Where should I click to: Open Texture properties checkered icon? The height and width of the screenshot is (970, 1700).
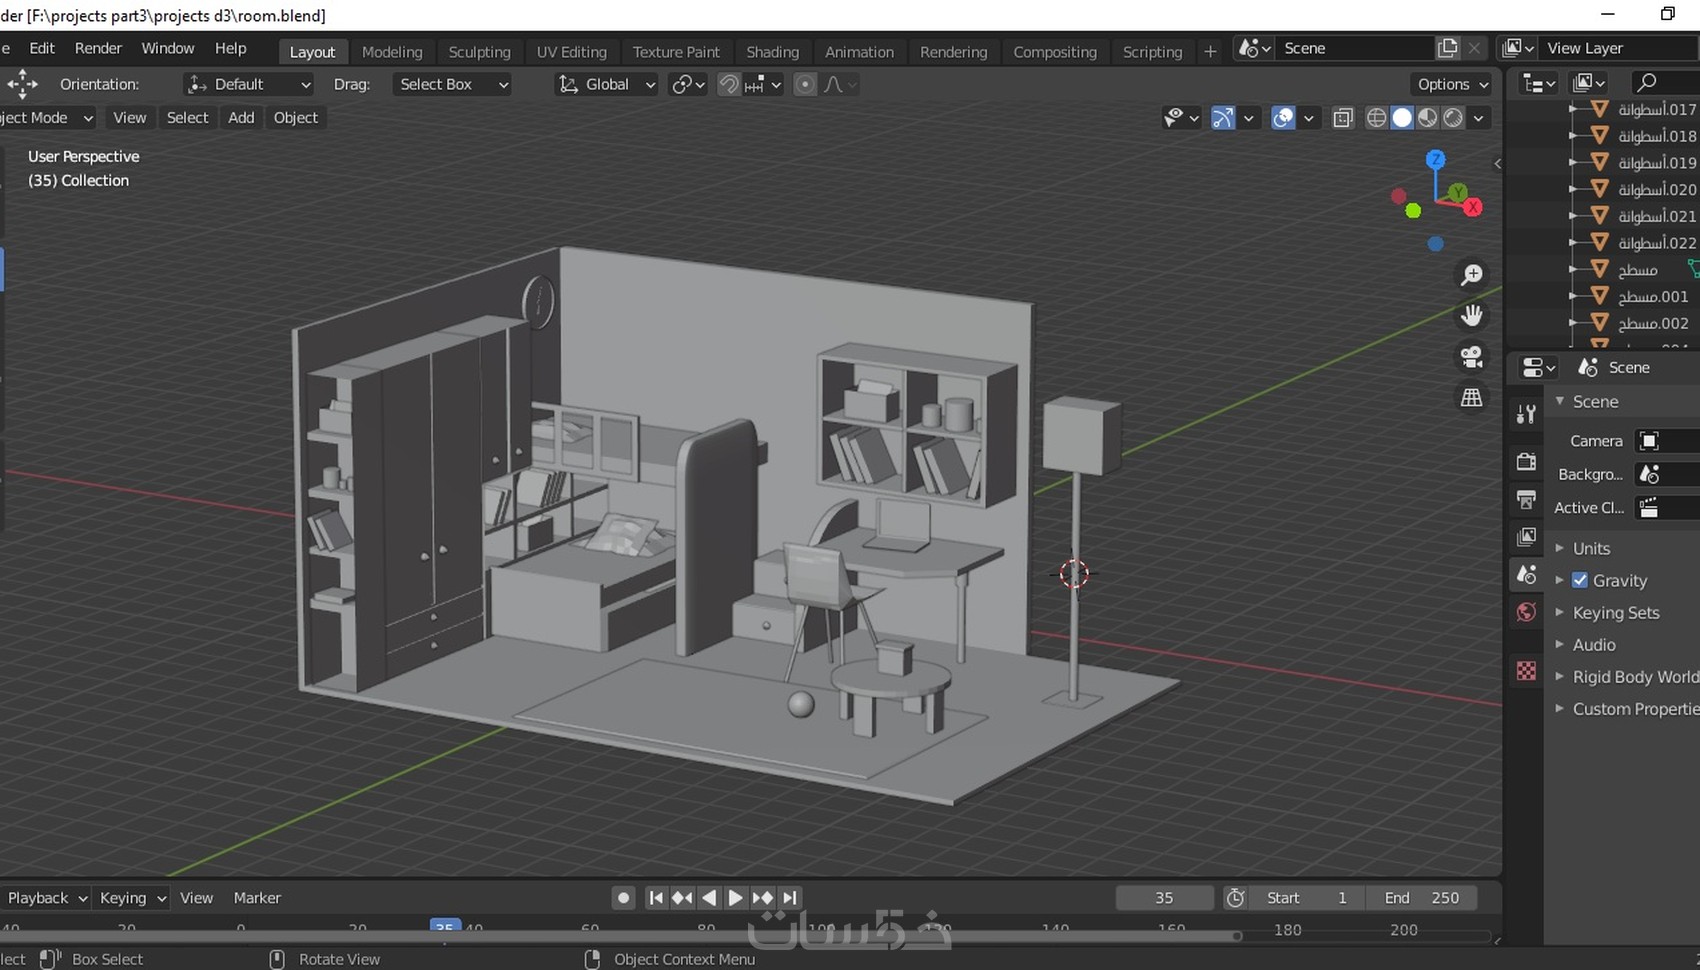1526,671
